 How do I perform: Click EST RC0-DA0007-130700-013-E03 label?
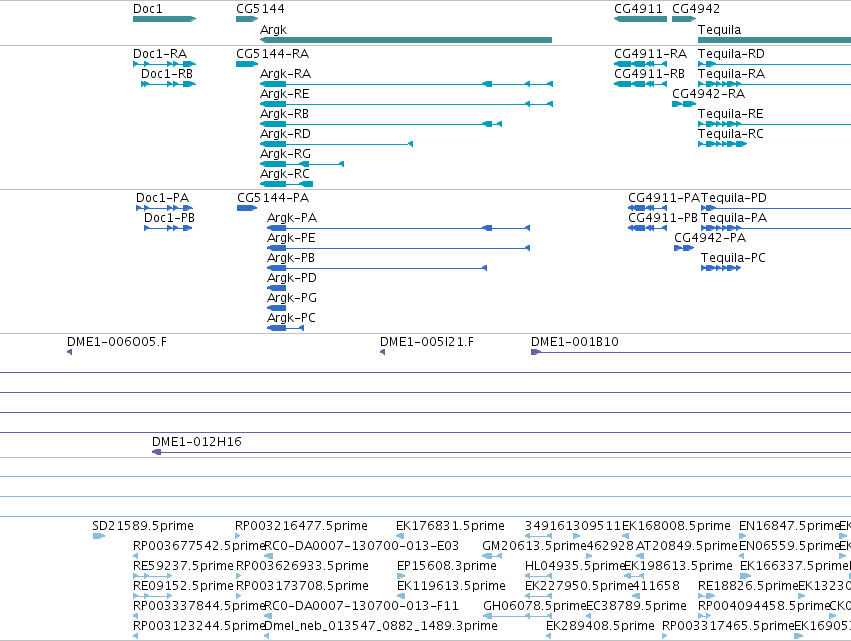(x=361, y=546)
